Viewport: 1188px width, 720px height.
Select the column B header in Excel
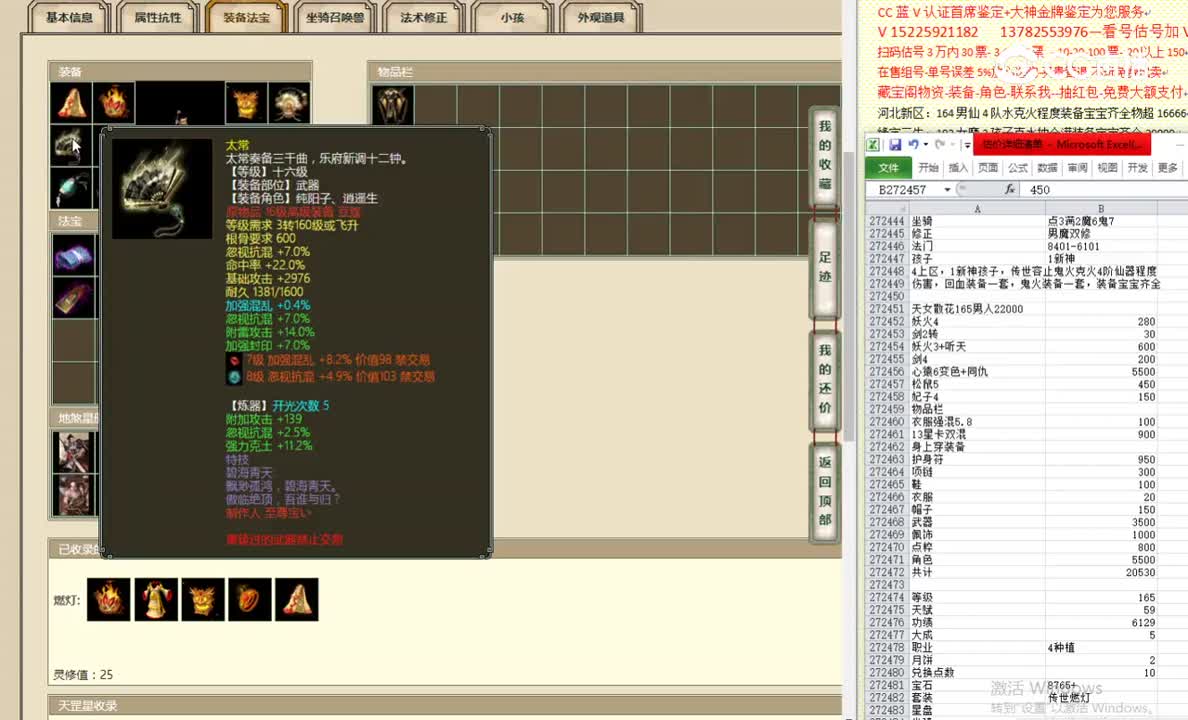(1101, 208)
